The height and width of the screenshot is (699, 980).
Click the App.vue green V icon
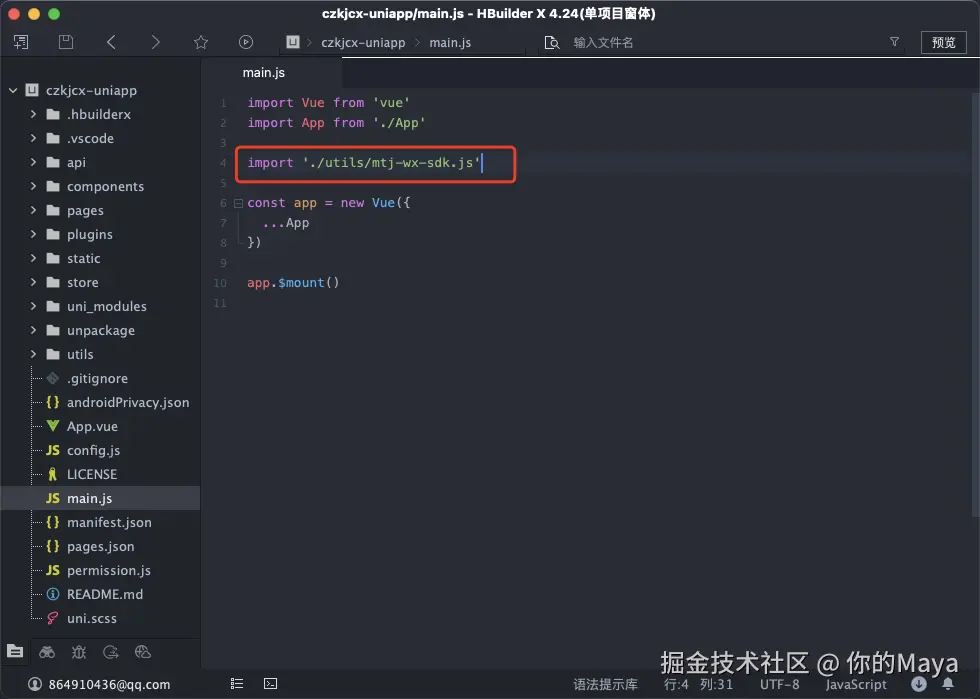pyautogui.click(x=53, y=426)
